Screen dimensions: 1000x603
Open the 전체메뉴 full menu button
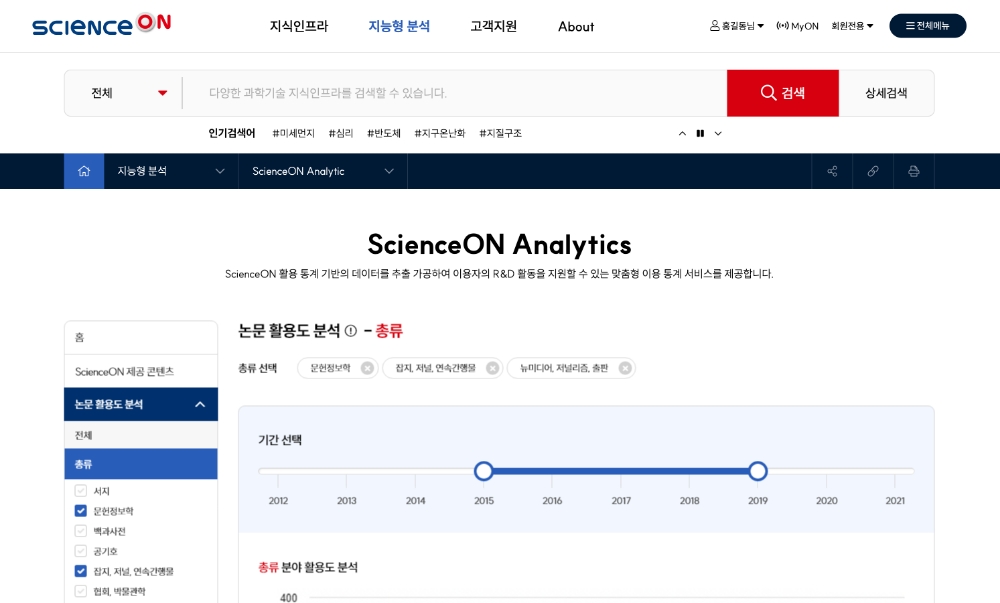pos(927,25)
